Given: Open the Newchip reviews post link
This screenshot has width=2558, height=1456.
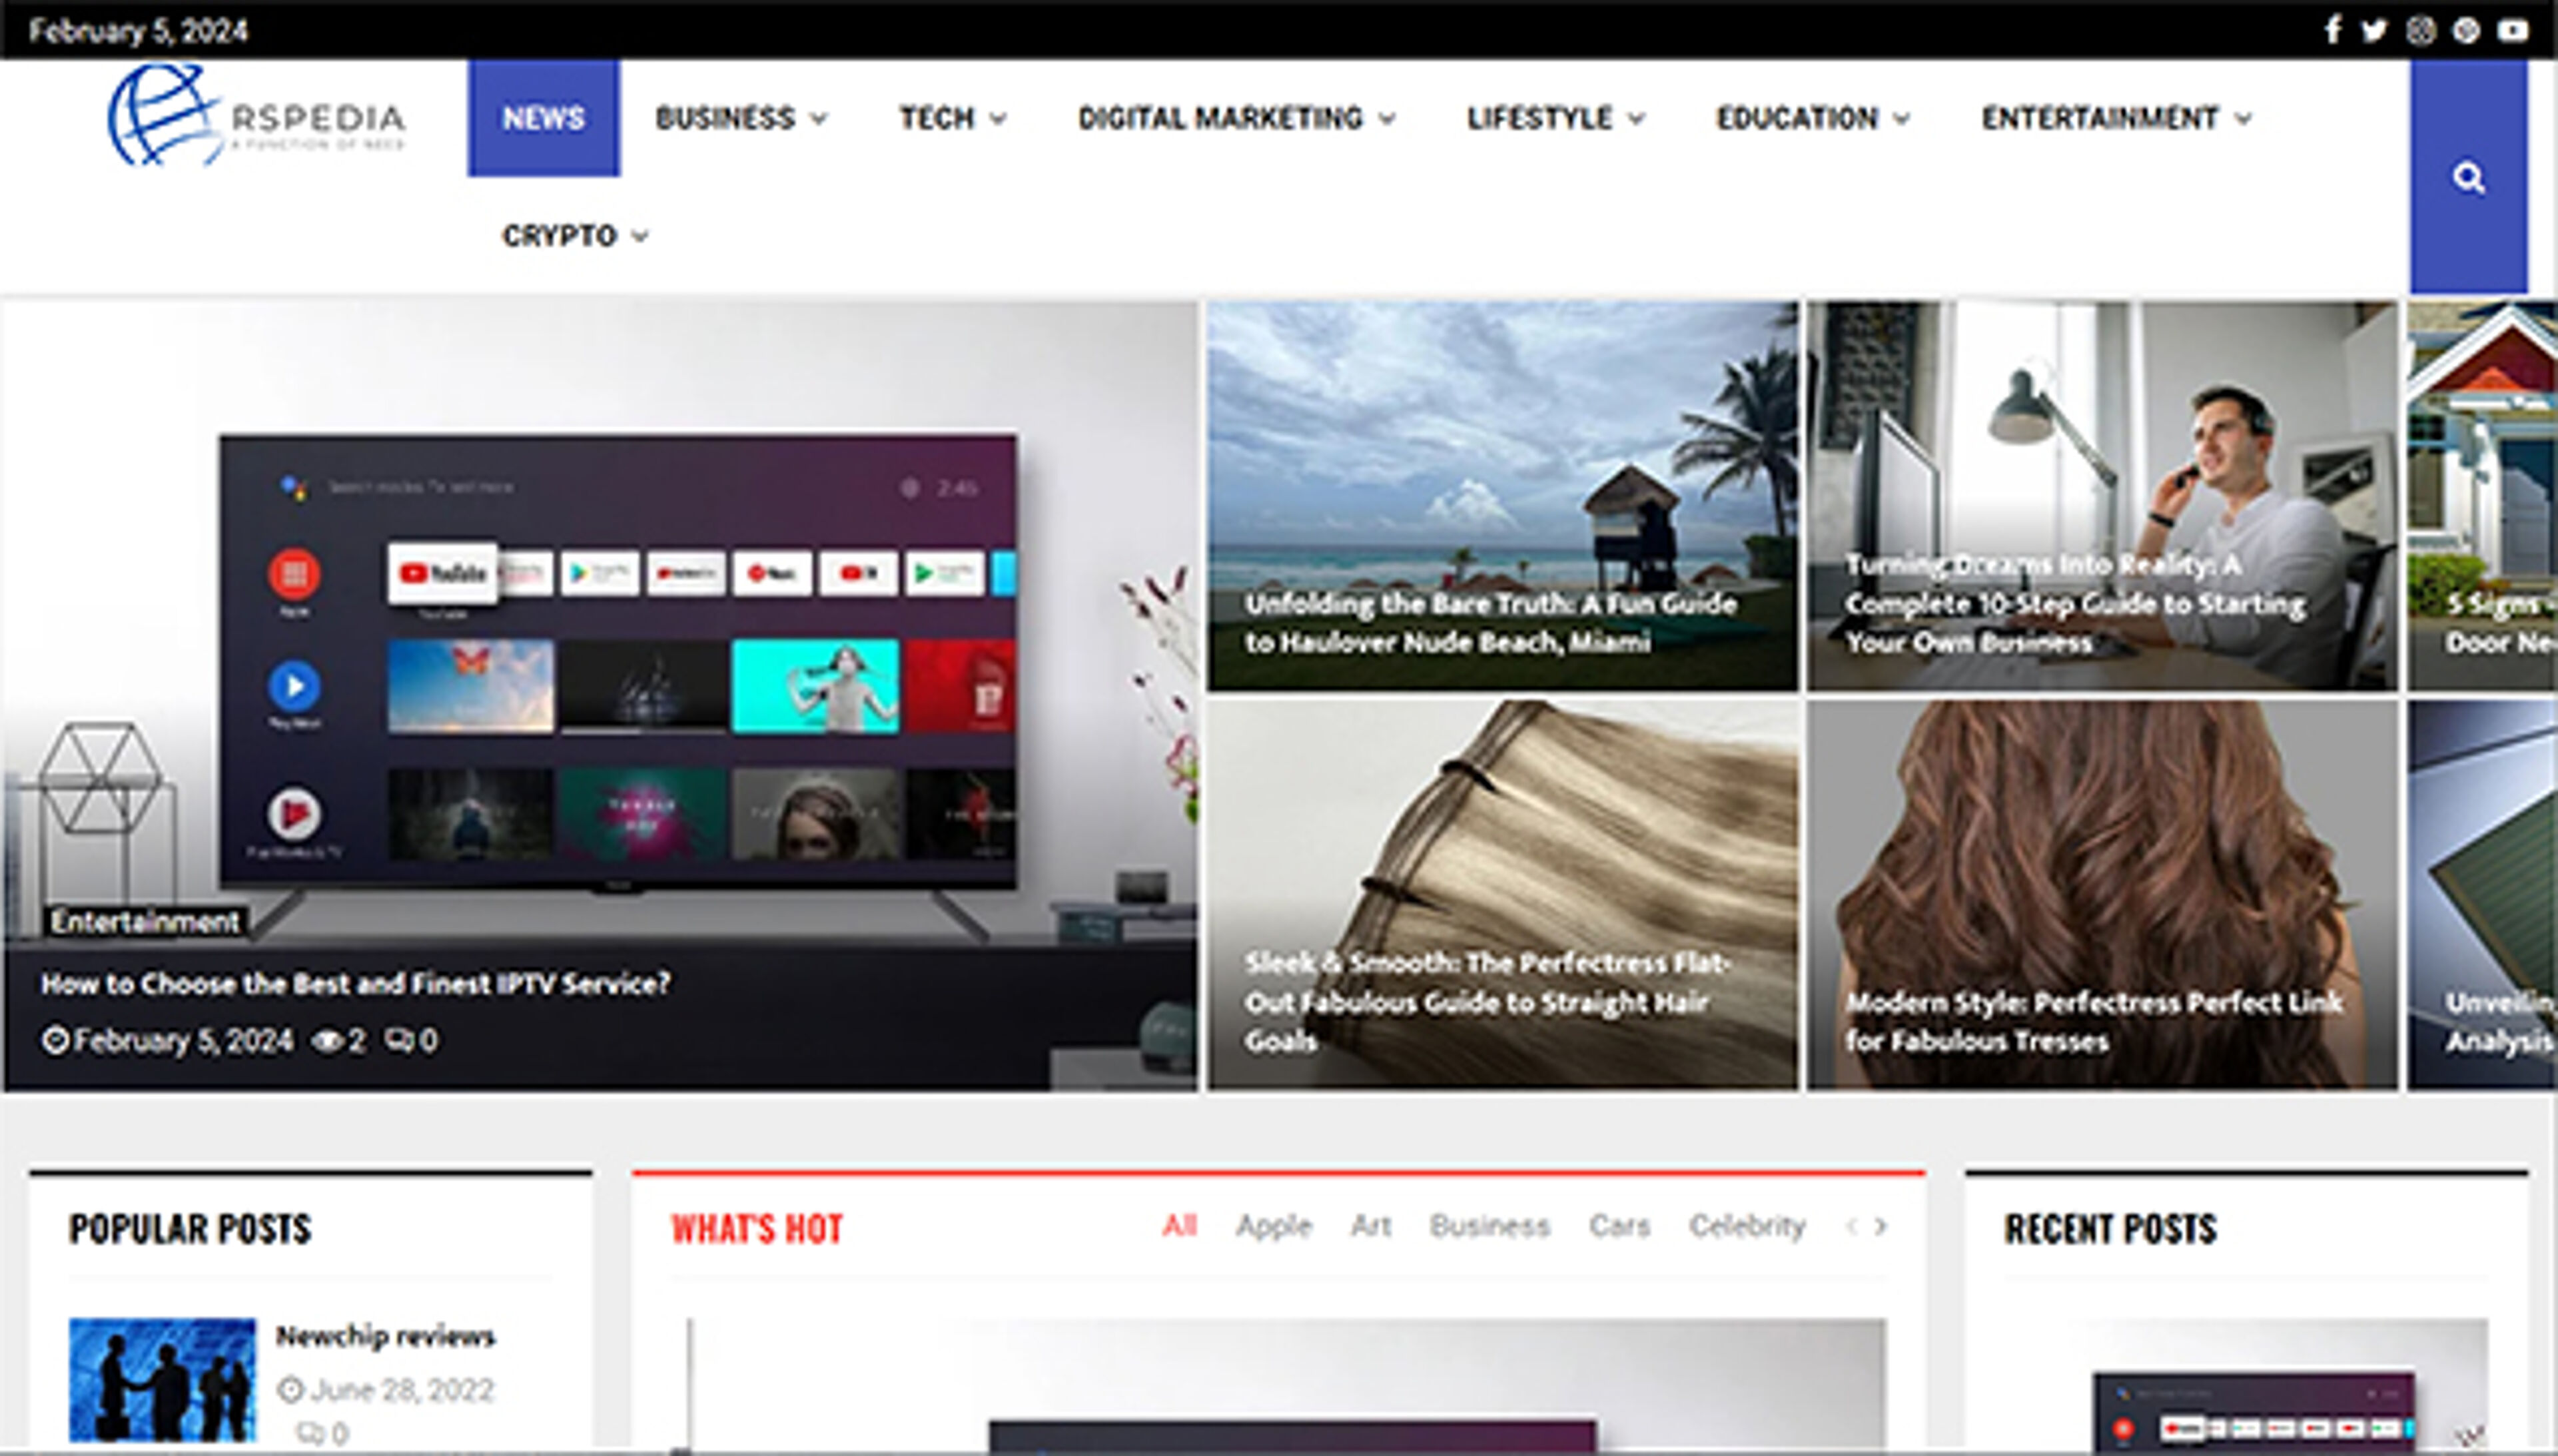Looking at the screenshot, I should pyautogui.click(x=385, y=1336).
